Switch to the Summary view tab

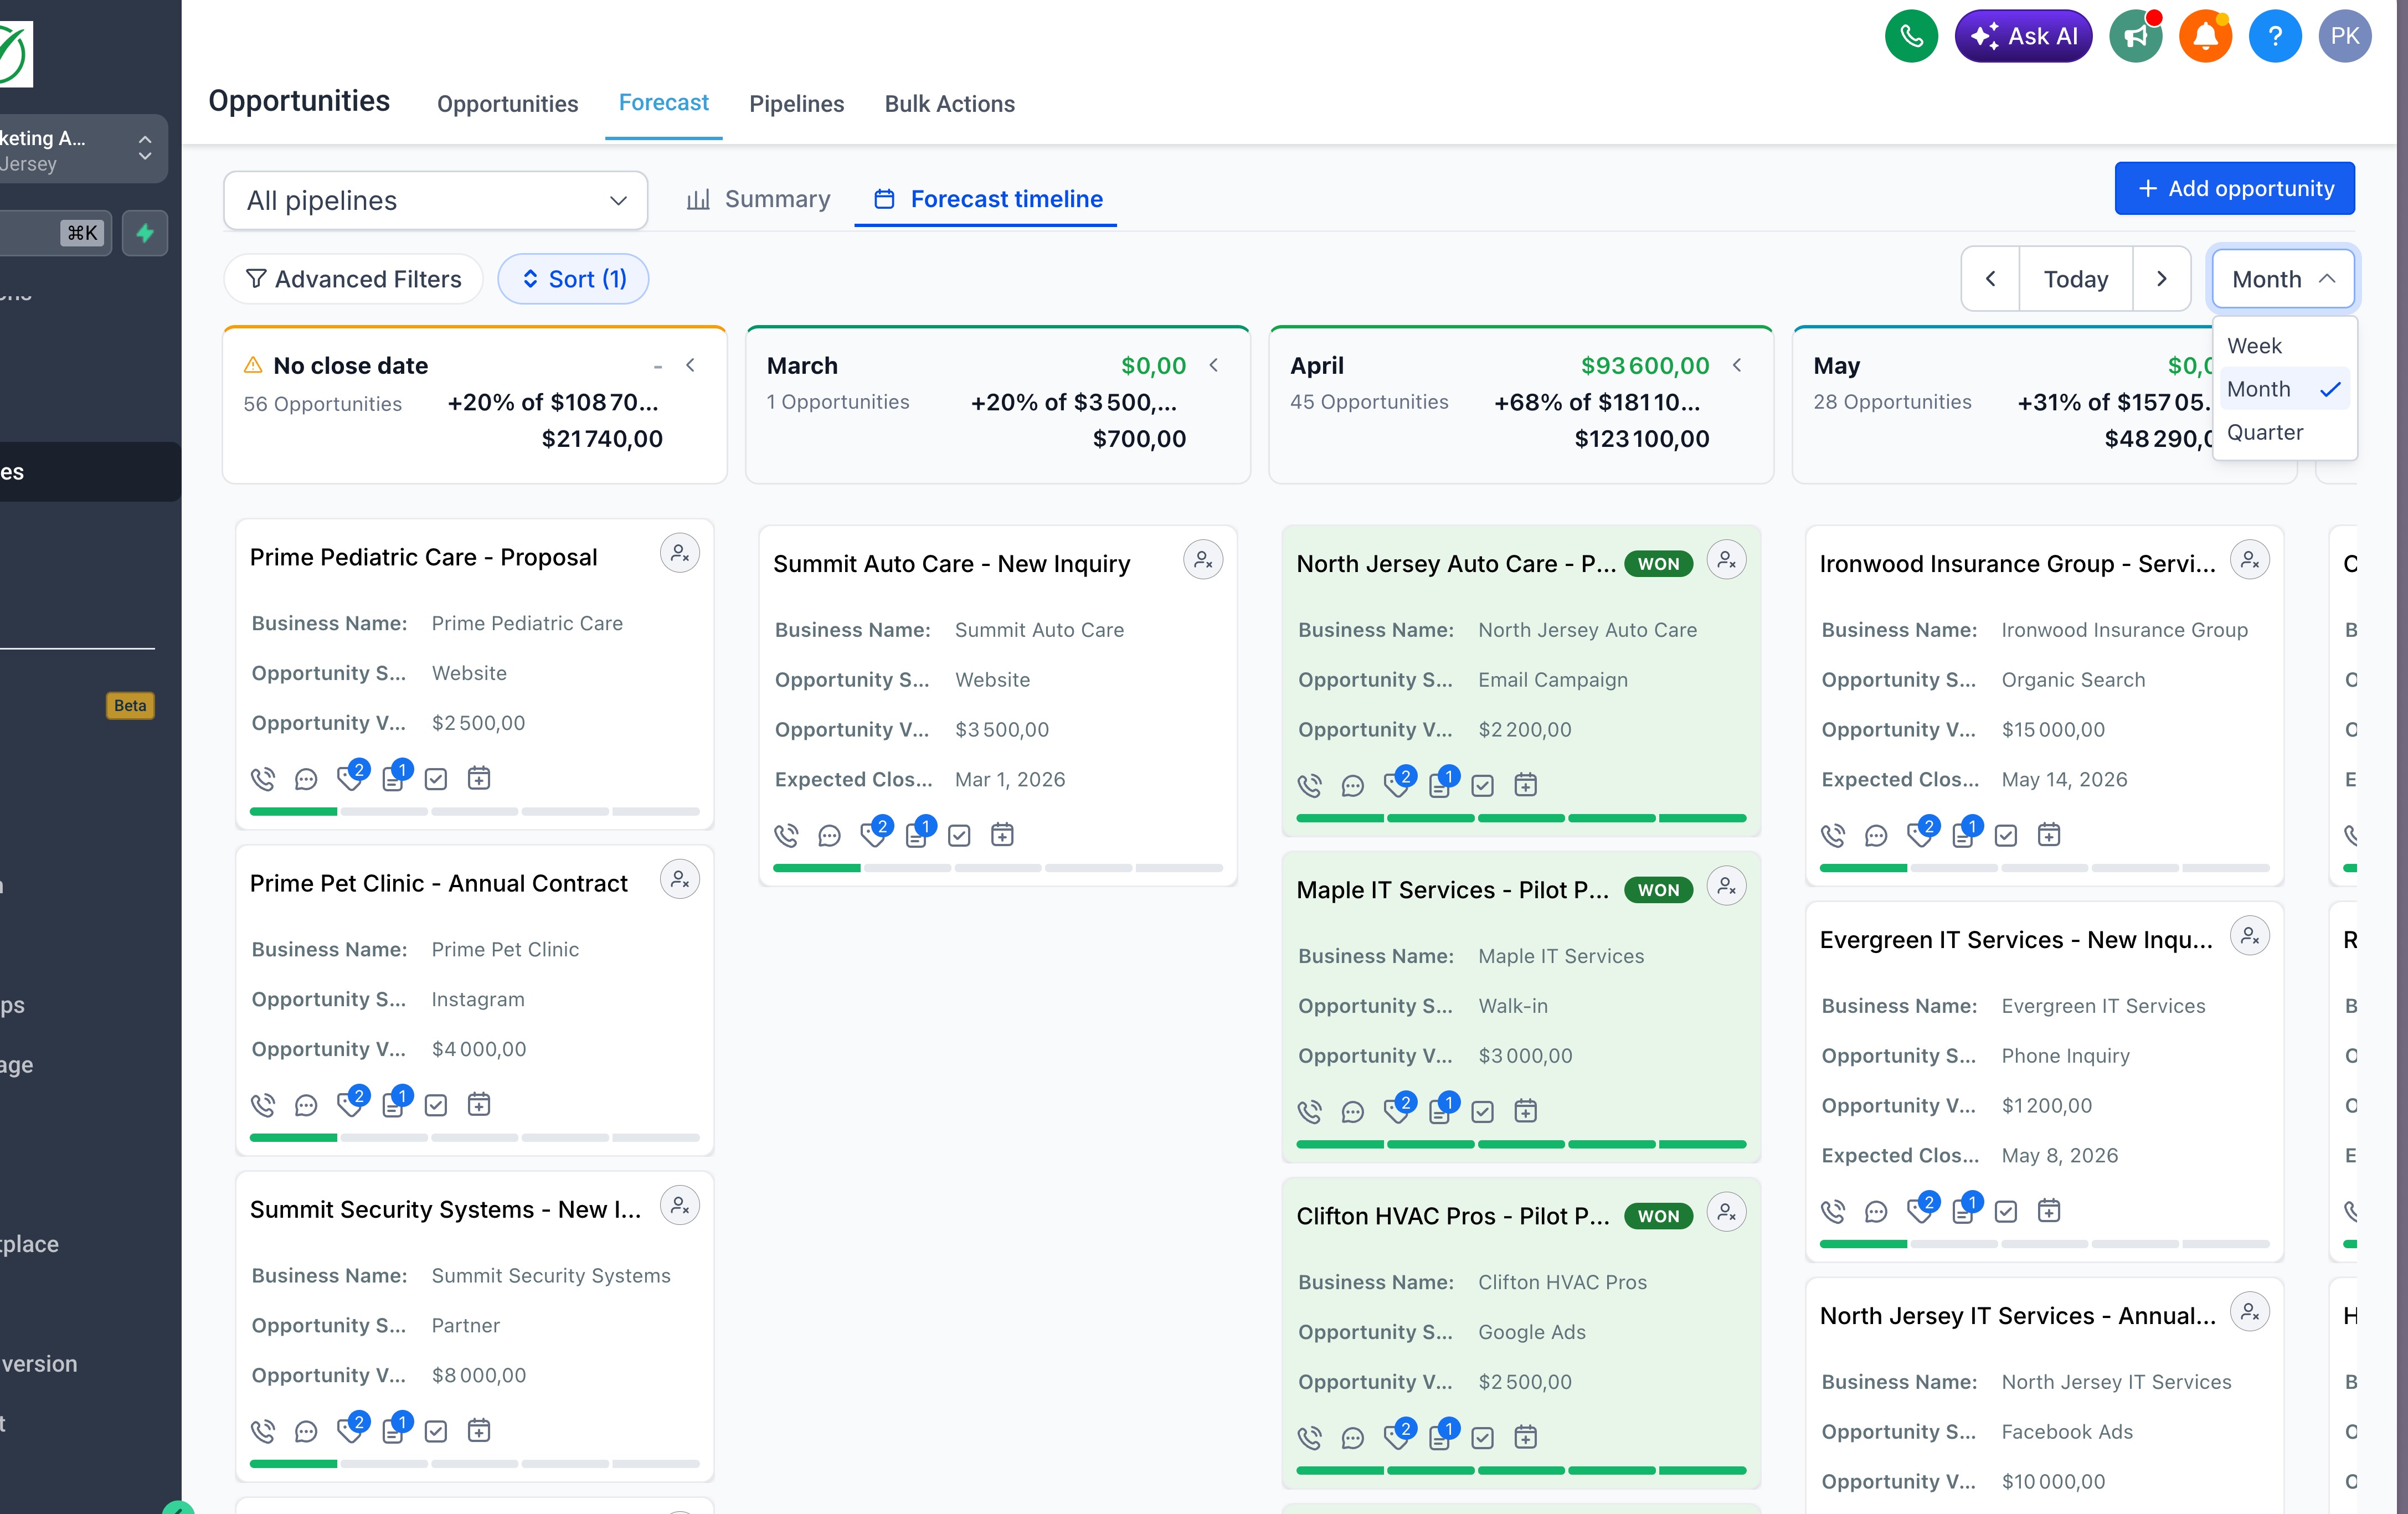pos(759,199)
